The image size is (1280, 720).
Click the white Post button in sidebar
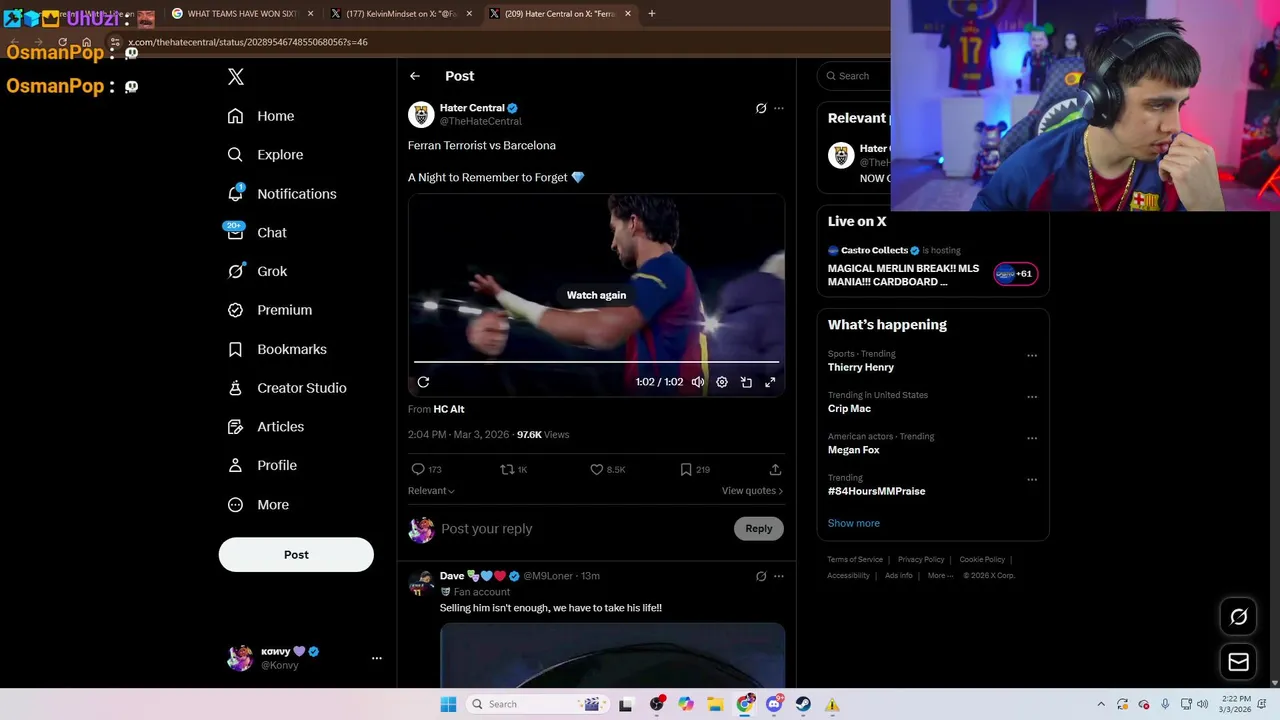click(x=296, y=555)
